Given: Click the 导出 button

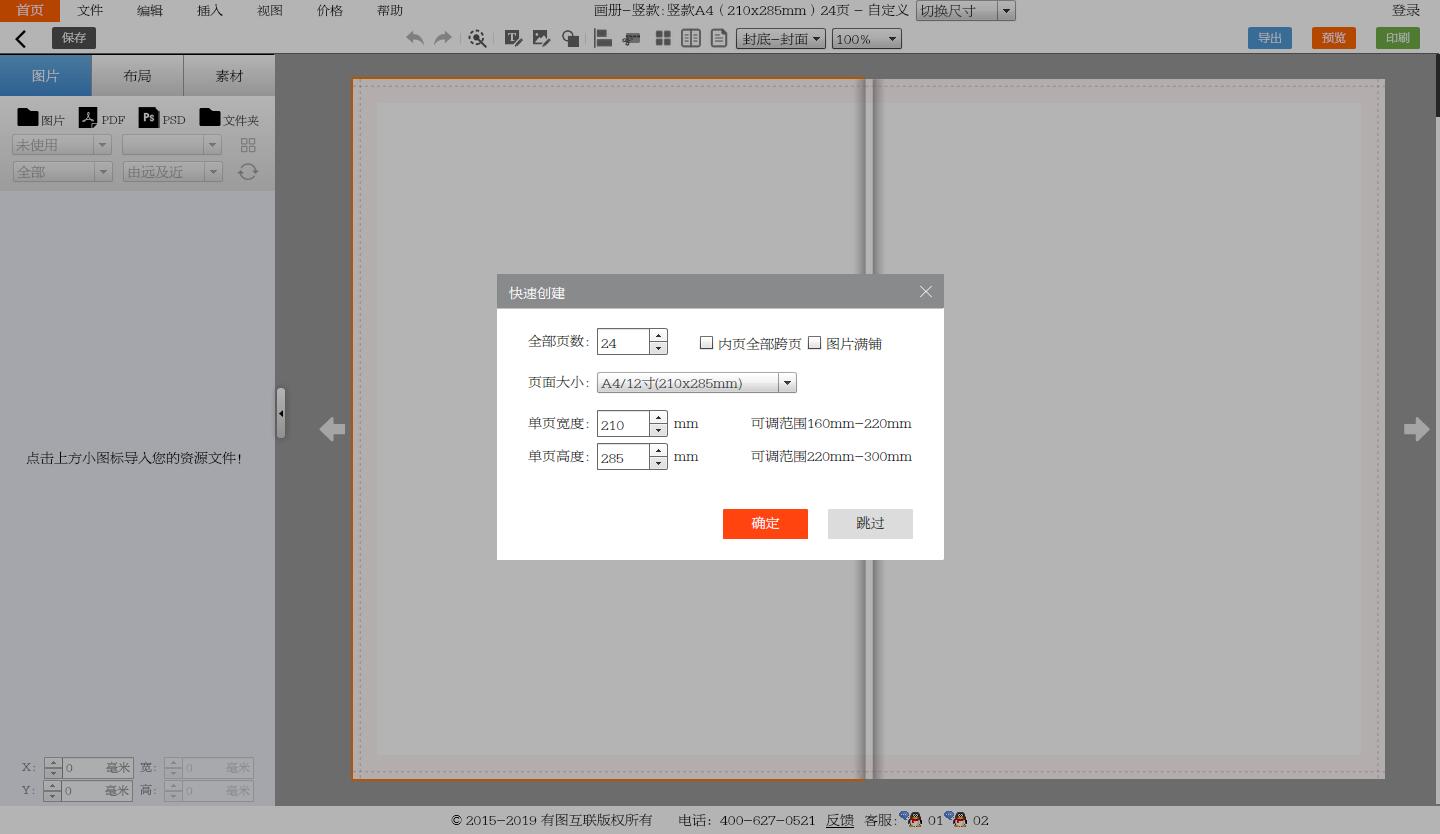Looking at the screenshot, I should click(x=1270, y=38).
